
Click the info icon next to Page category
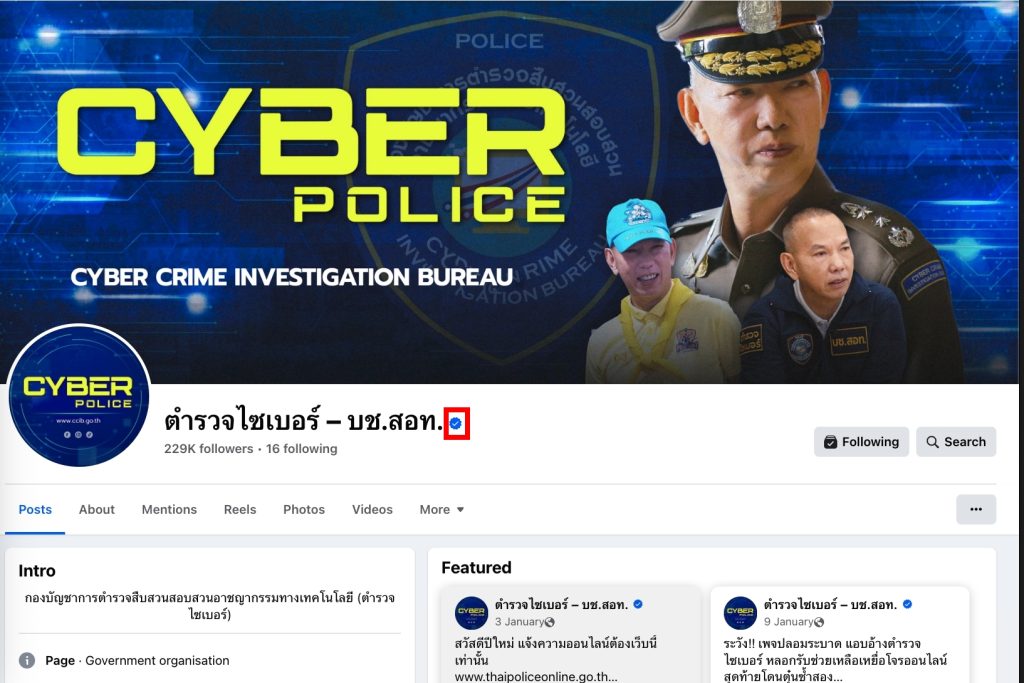tap(27, 660)
